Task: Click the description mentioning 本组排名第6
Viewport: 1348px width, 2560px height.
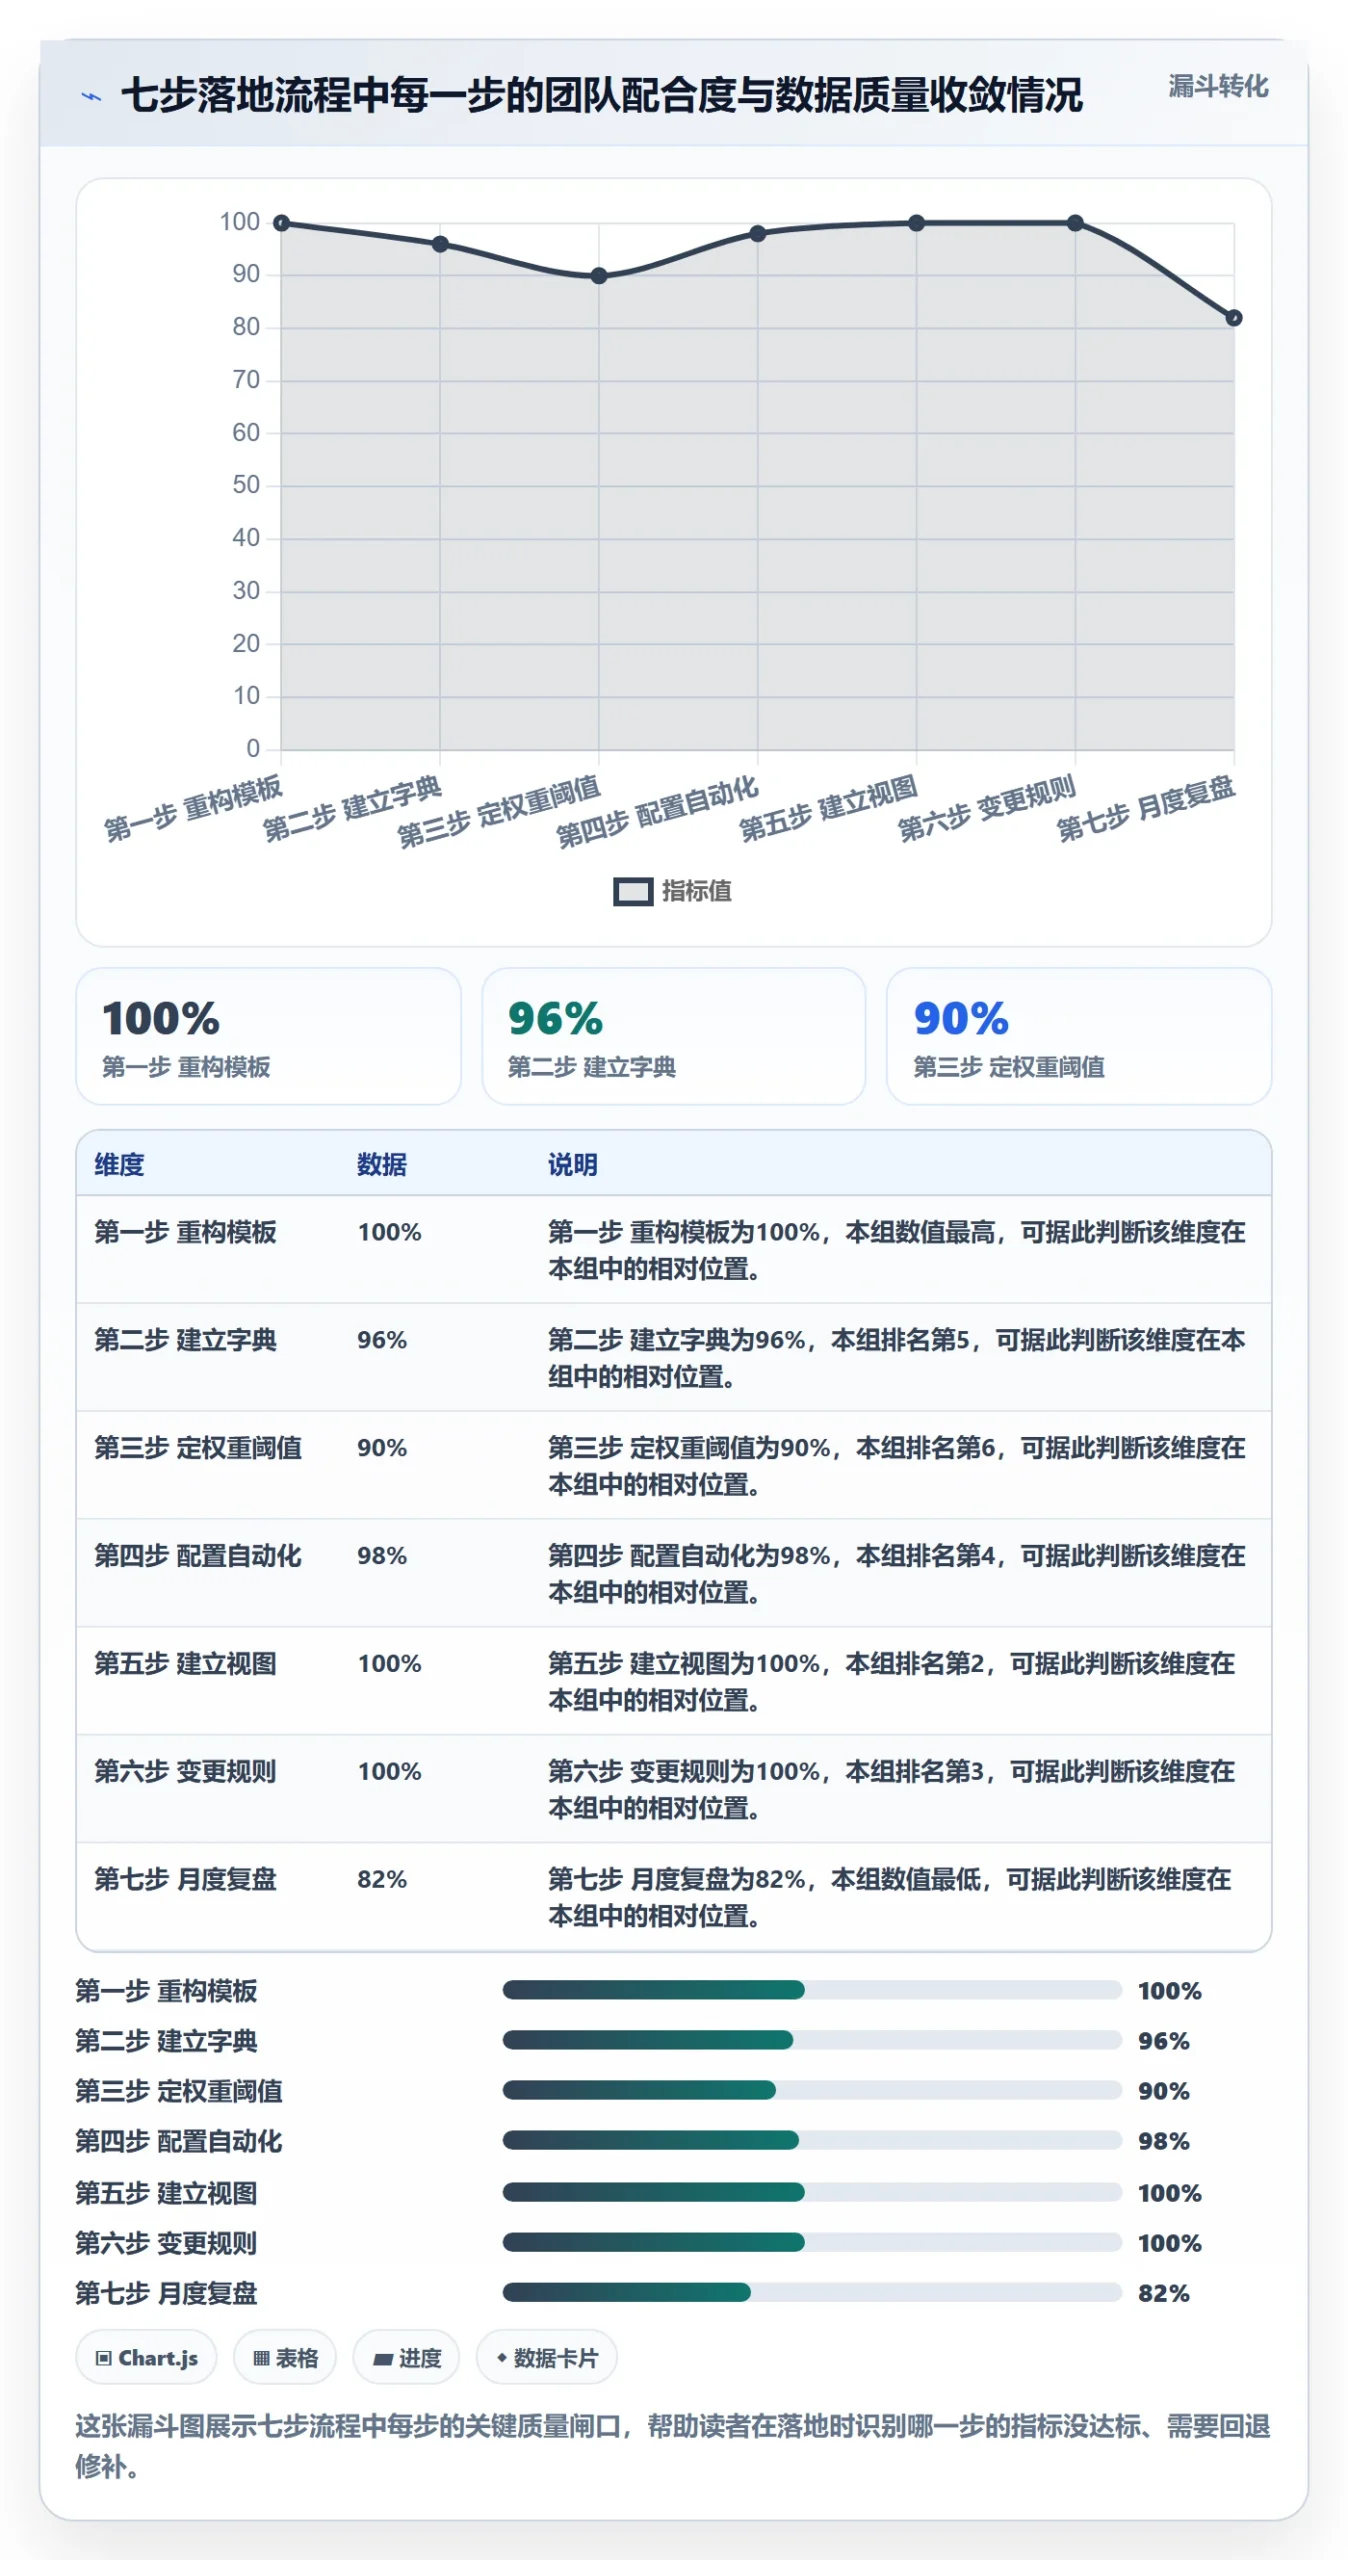Action: (896, 1466)
